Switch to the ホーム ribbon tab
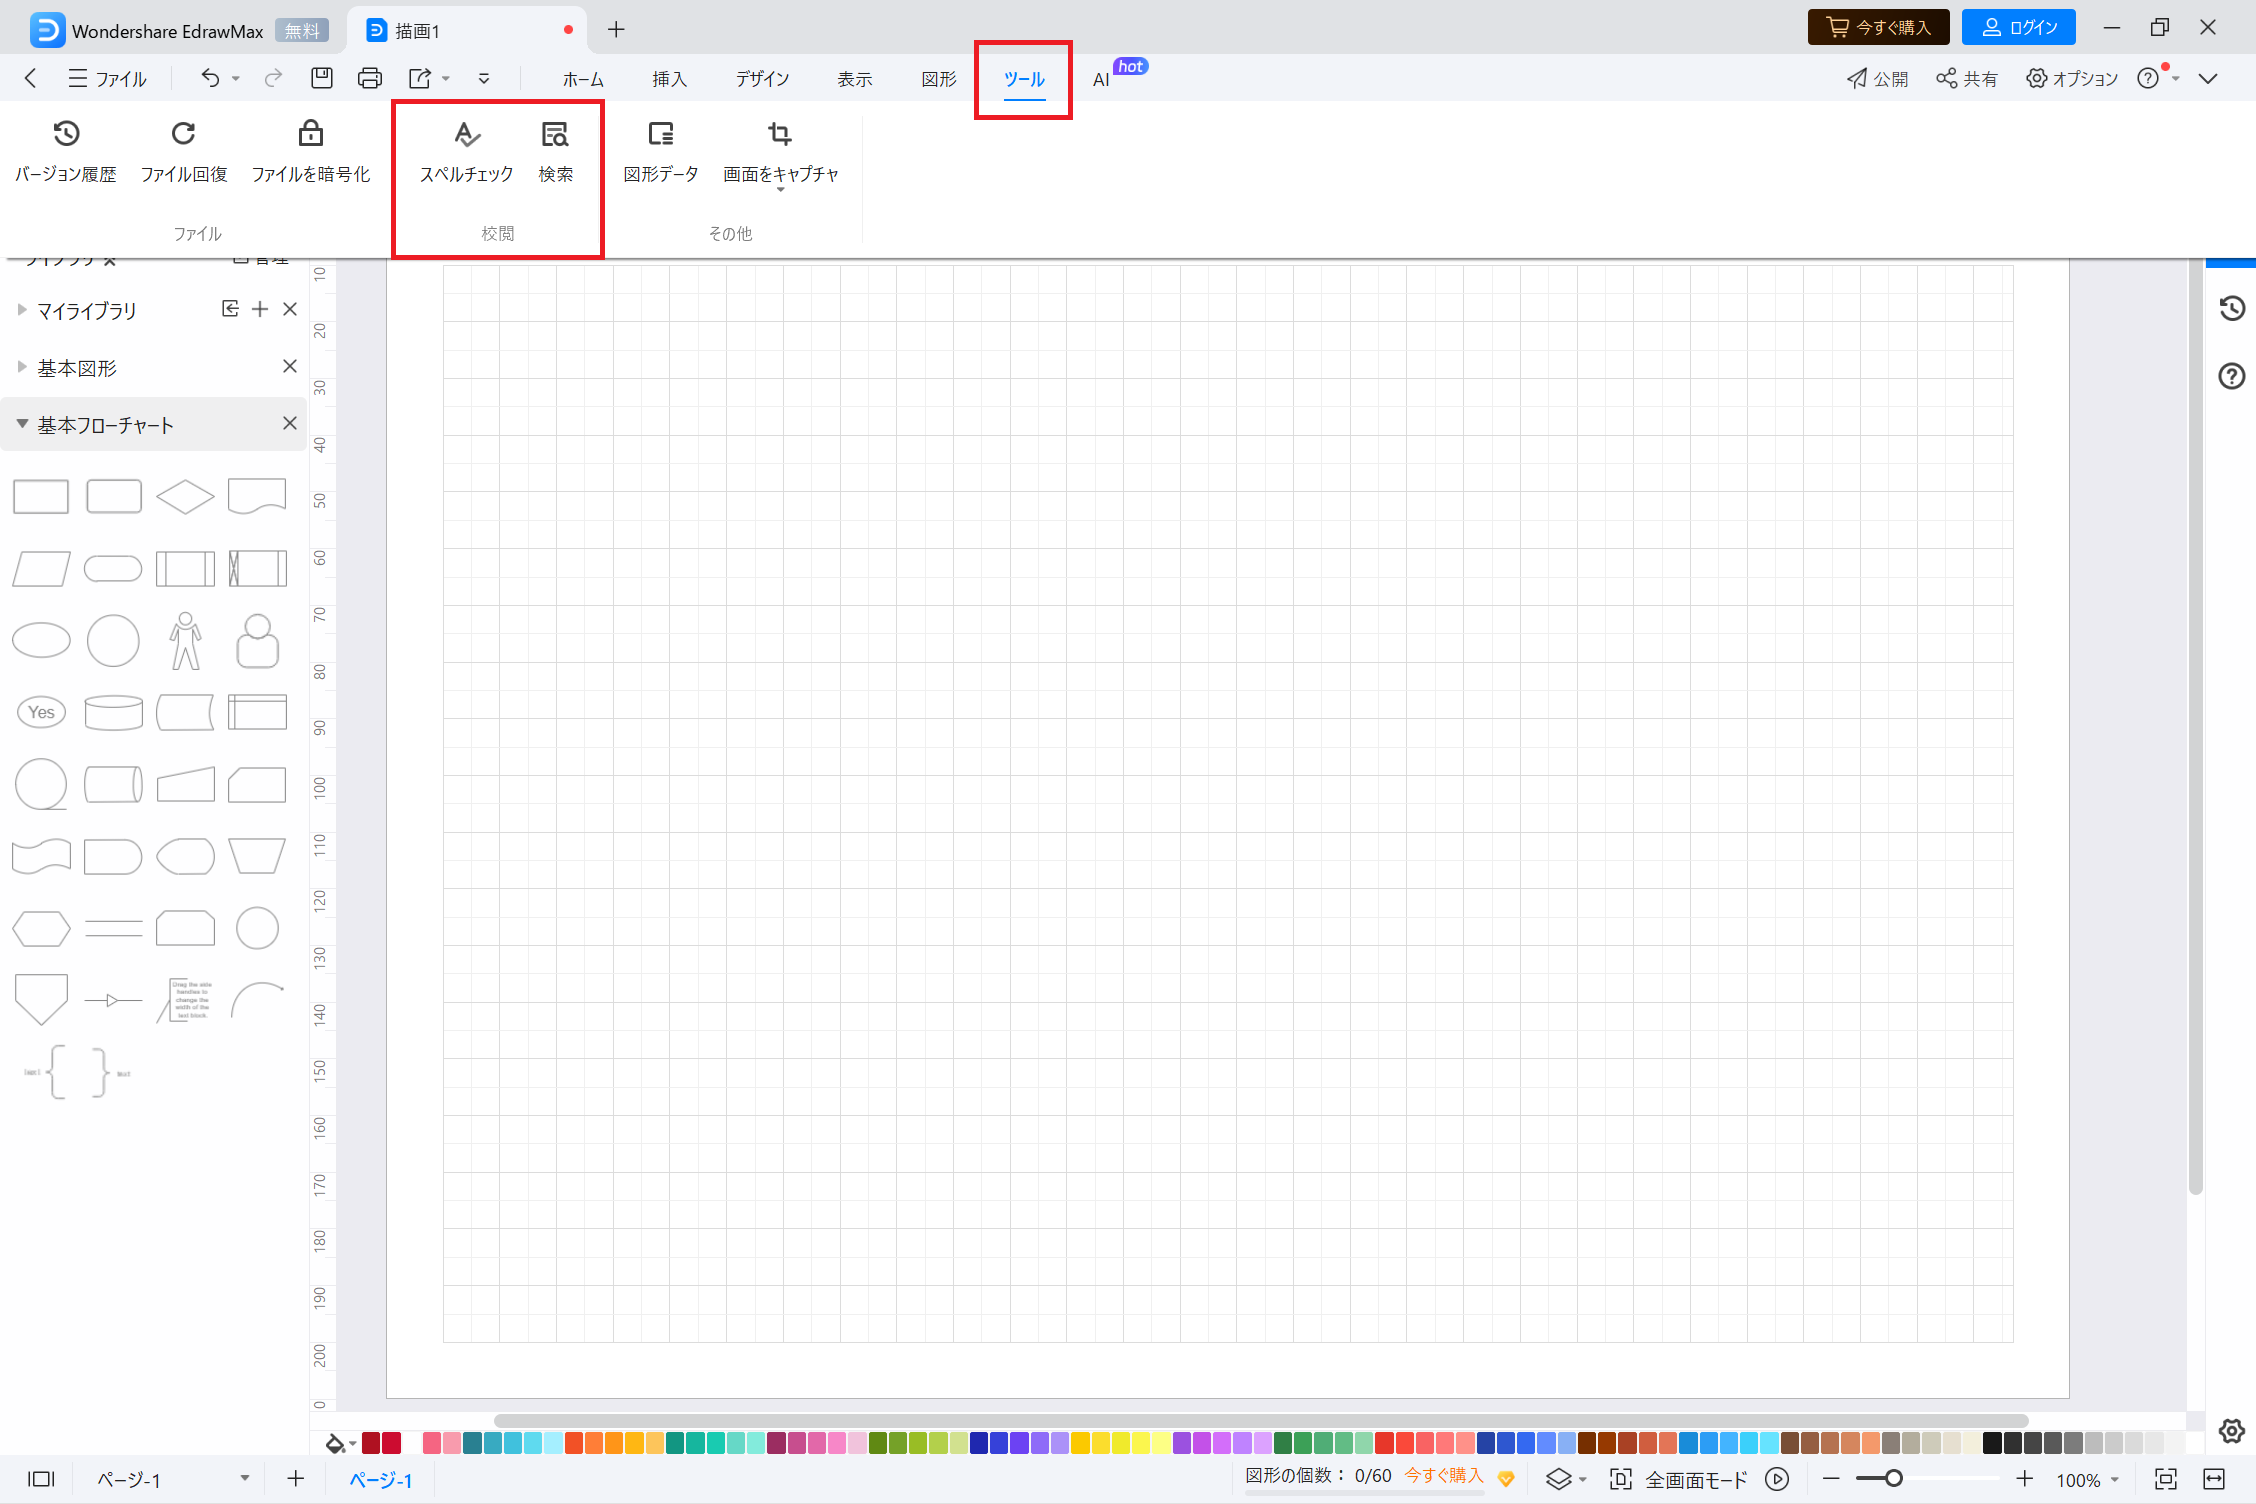2256x1504 pixels. click(582, 79)
